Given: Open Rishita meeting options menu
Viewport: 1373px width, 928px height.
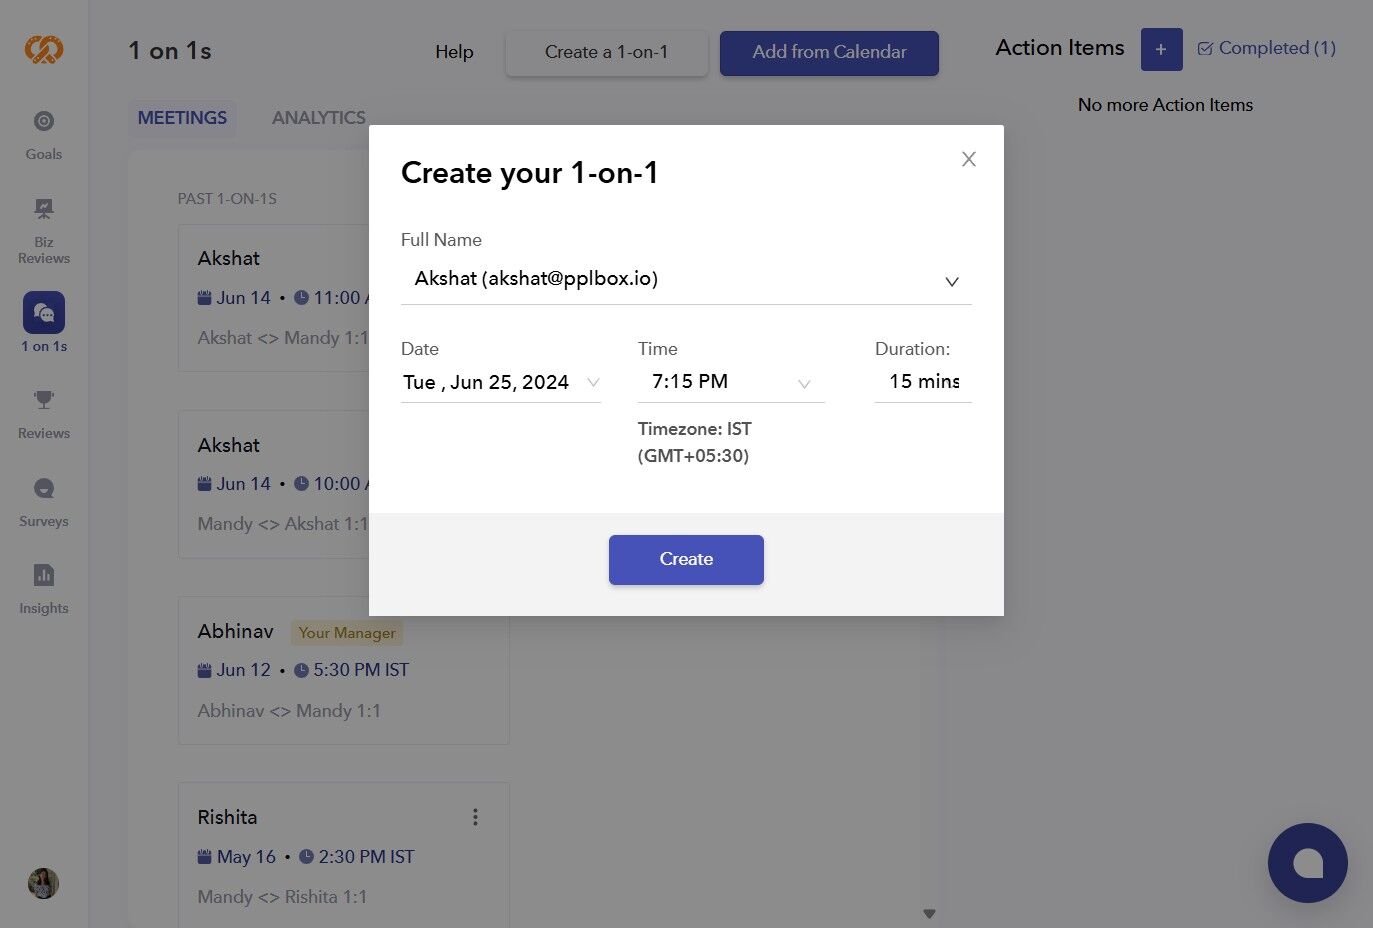Looking at the screenshot, I should 475,817.
